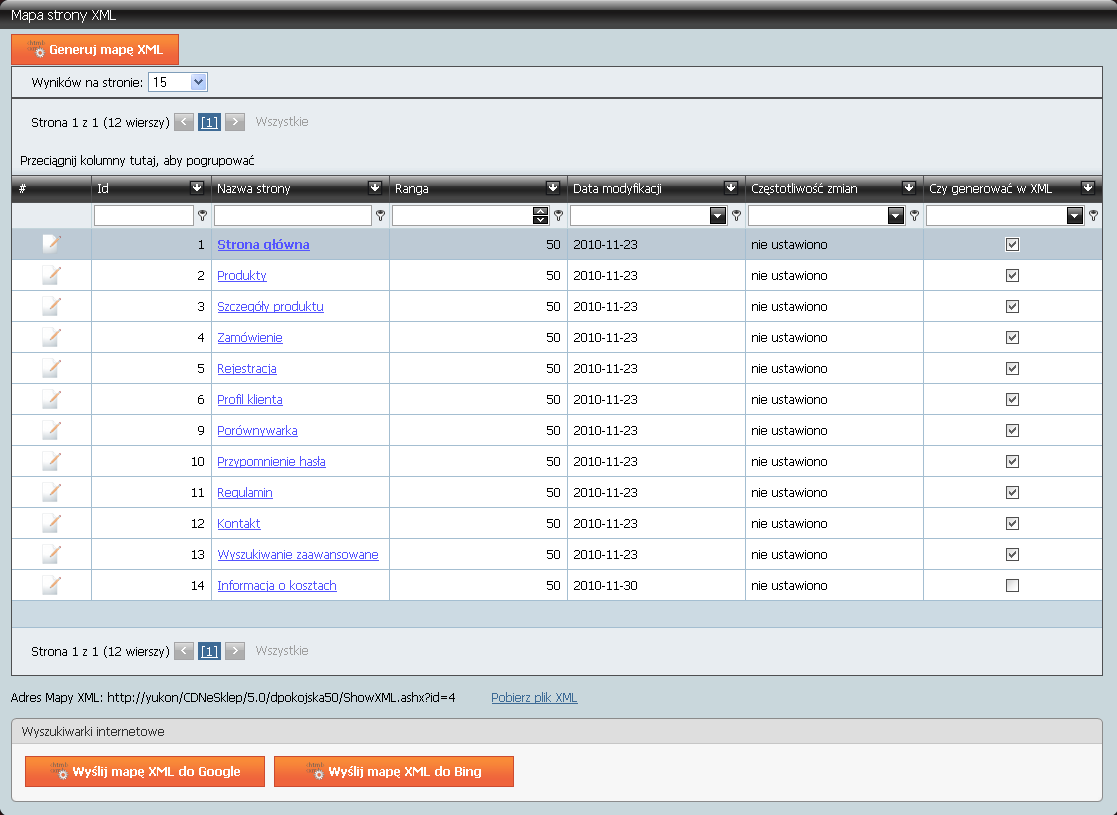Click edit icon for Wyszukiwanie zaawansowane row

[51, 554]
